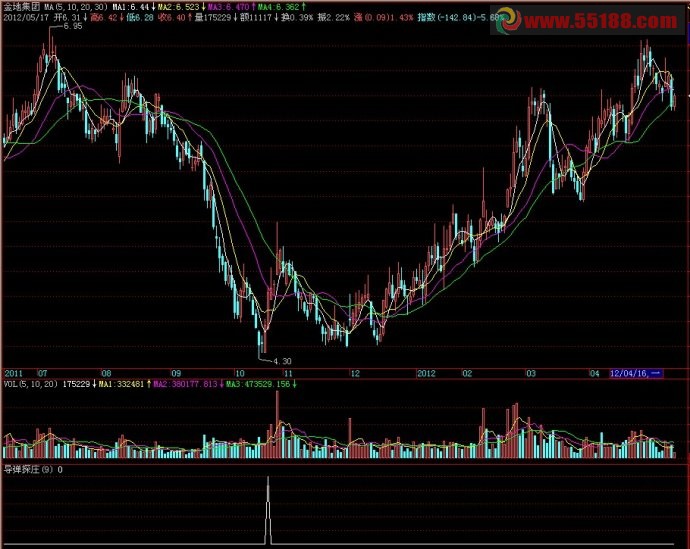This screenshot has height=549, width=690.
Task: Click the volume MA3:473529.156 value
Action: coord(258,384)
